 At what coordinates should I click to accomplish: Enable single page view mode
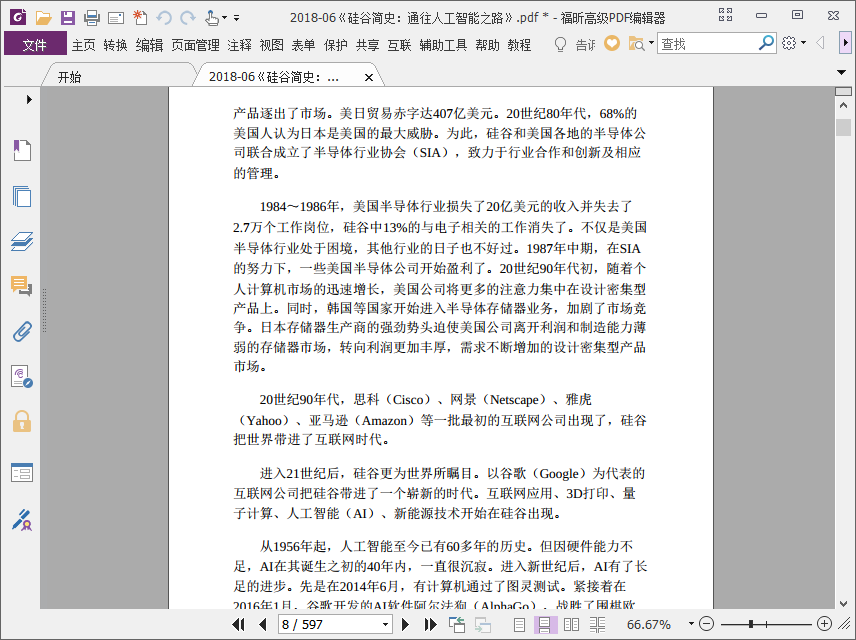[x=520, y=624]
